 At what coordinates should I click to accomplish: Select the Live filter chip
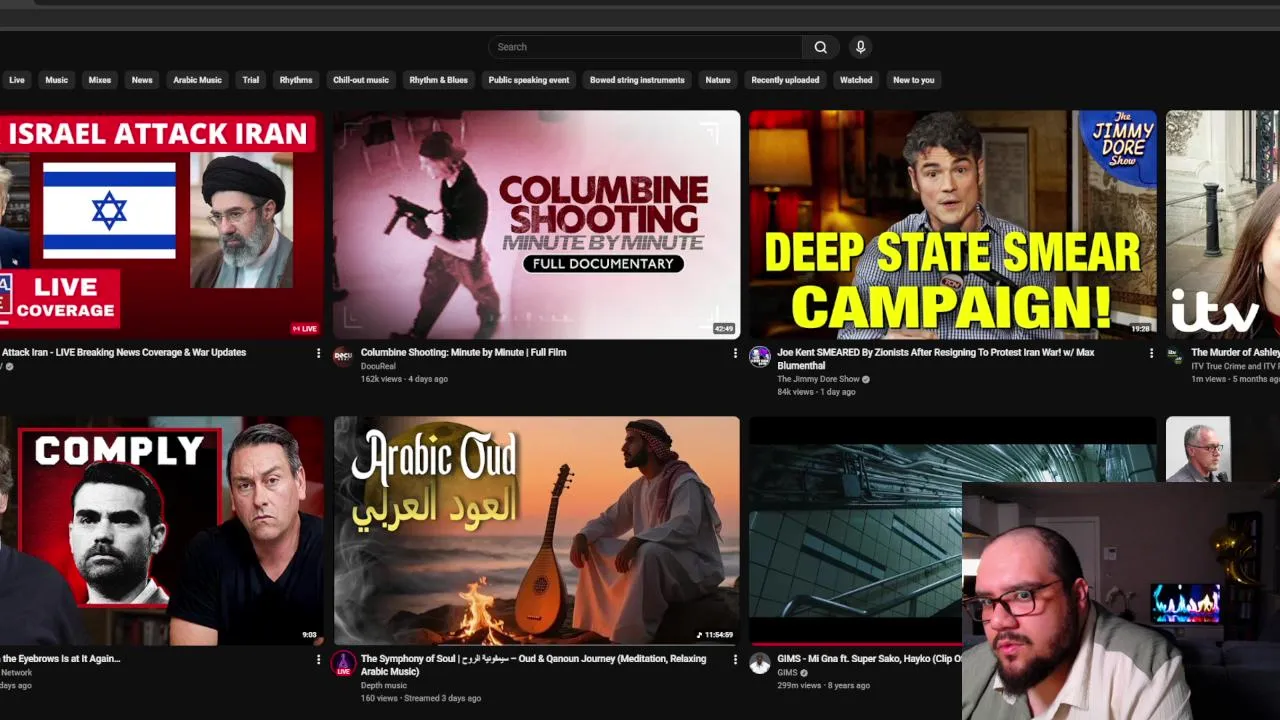[17, 80]
